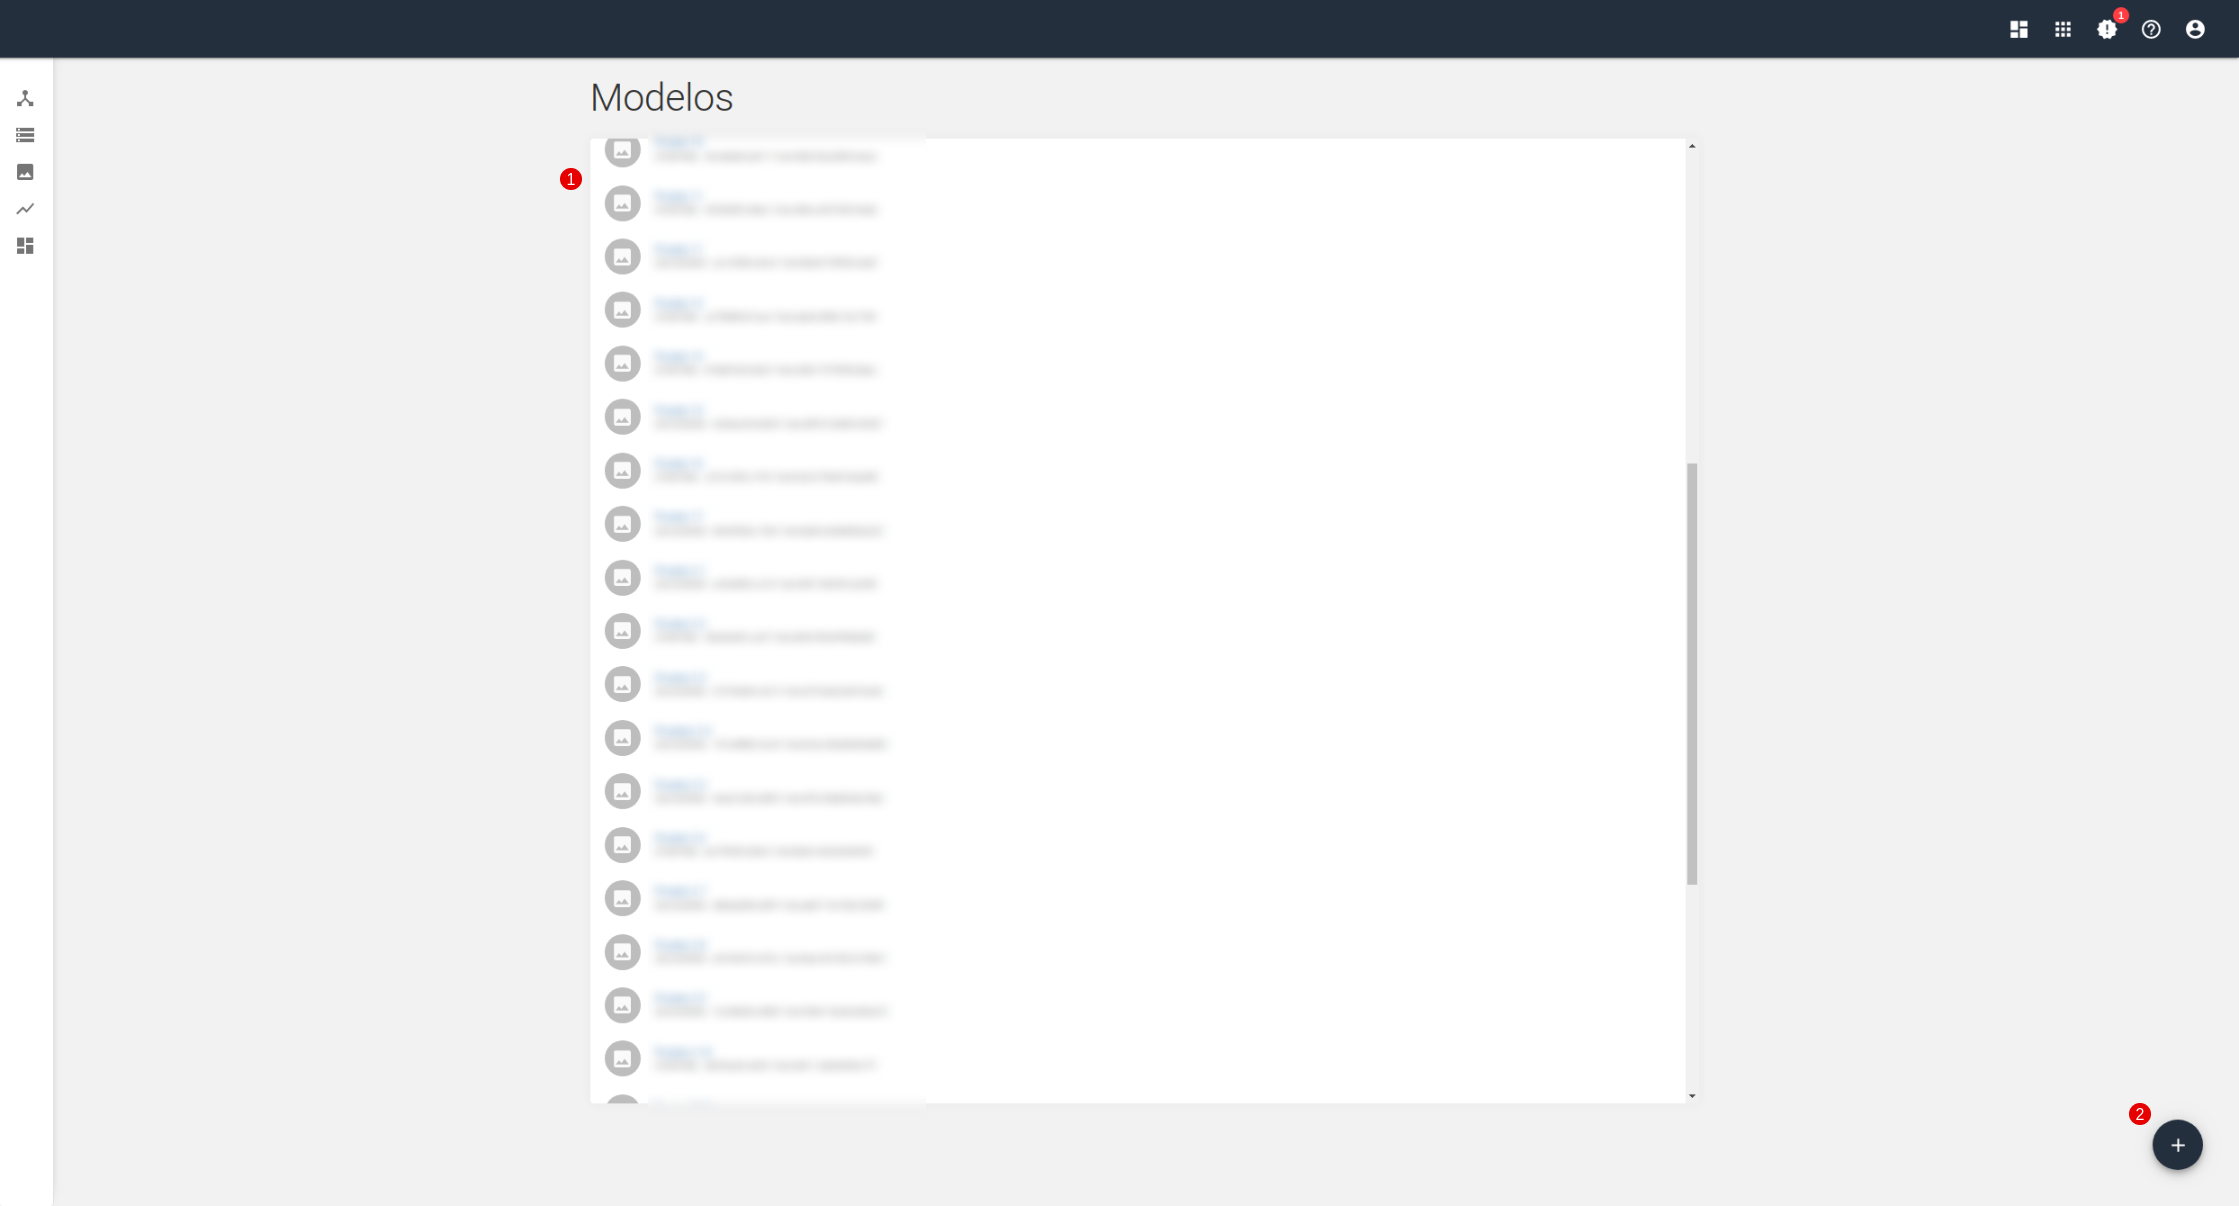The image size is (2239, 1206).
Task: Click the list scrollbar down arrow
Action: pyautogui.click(x=1692, y=1096)
